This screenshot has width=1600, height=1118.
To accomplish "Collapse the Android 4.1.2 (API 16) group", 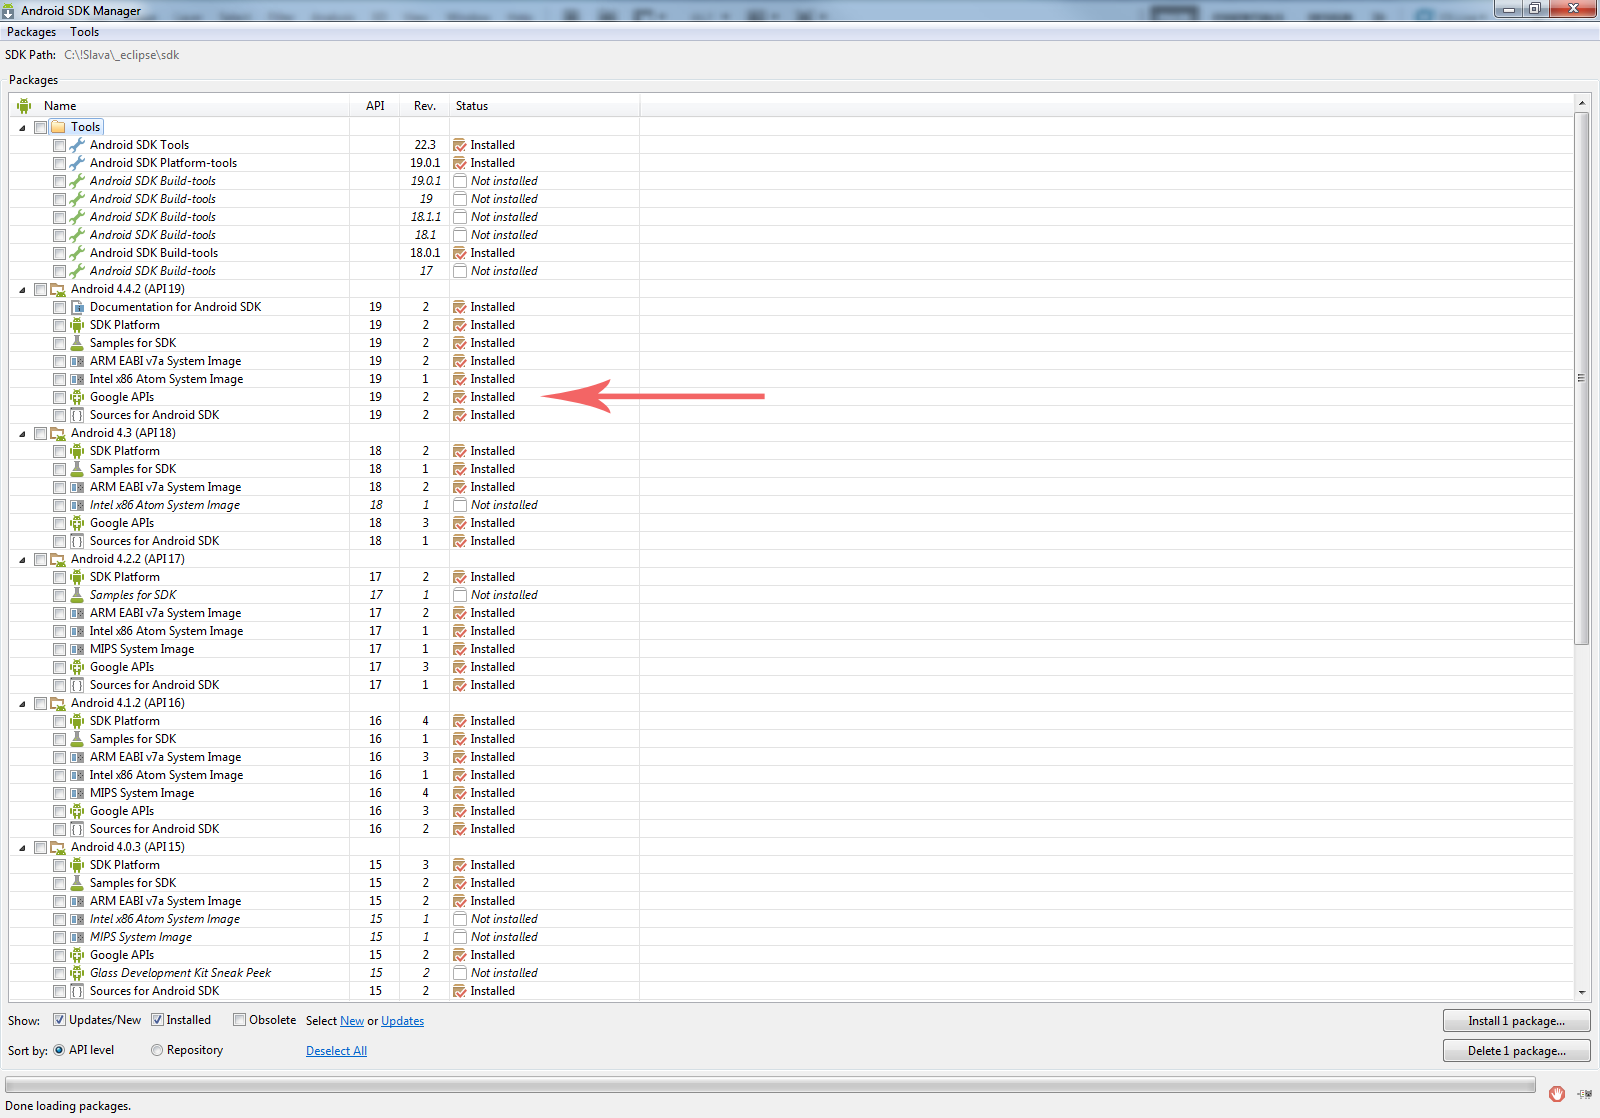I will 22,703.
